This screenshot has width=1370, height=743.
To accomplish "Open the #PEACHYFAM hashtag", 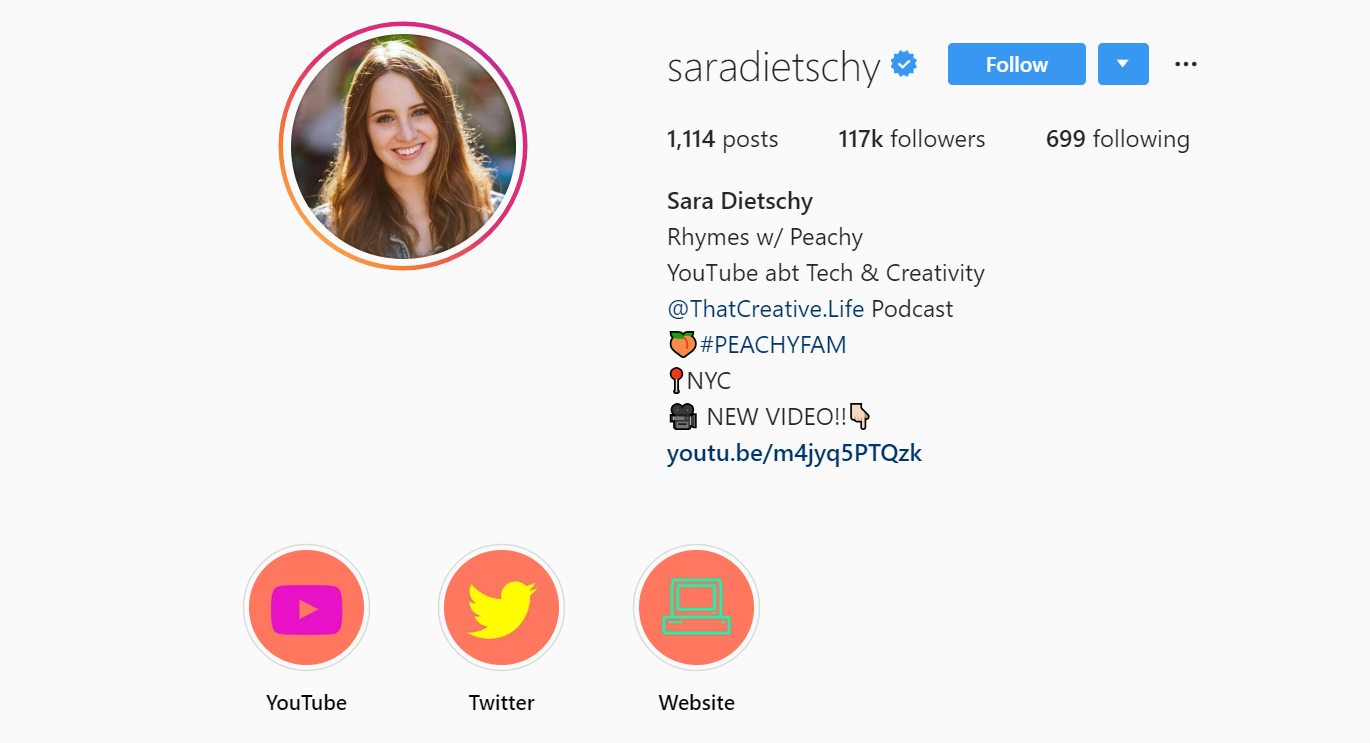I will [x=773, y=345].
